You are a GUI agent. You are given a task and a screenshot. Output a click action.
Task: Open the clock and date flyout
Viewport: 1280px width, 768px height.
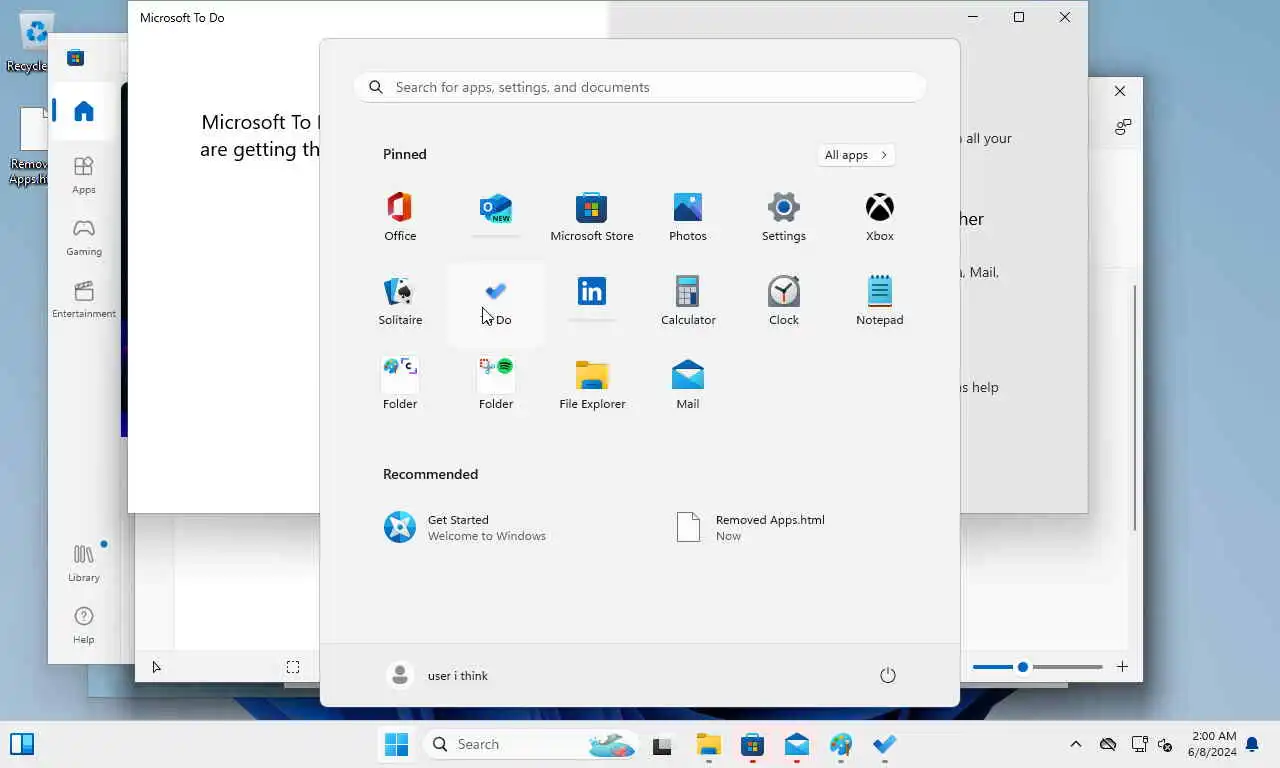pos(1212,744)
